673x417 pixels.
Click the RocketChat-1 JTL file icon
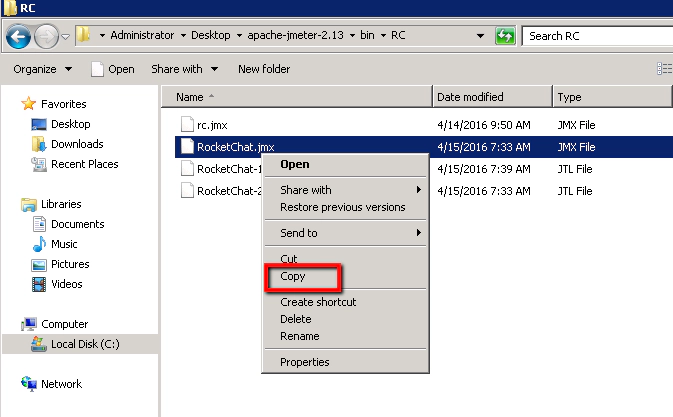187,168
